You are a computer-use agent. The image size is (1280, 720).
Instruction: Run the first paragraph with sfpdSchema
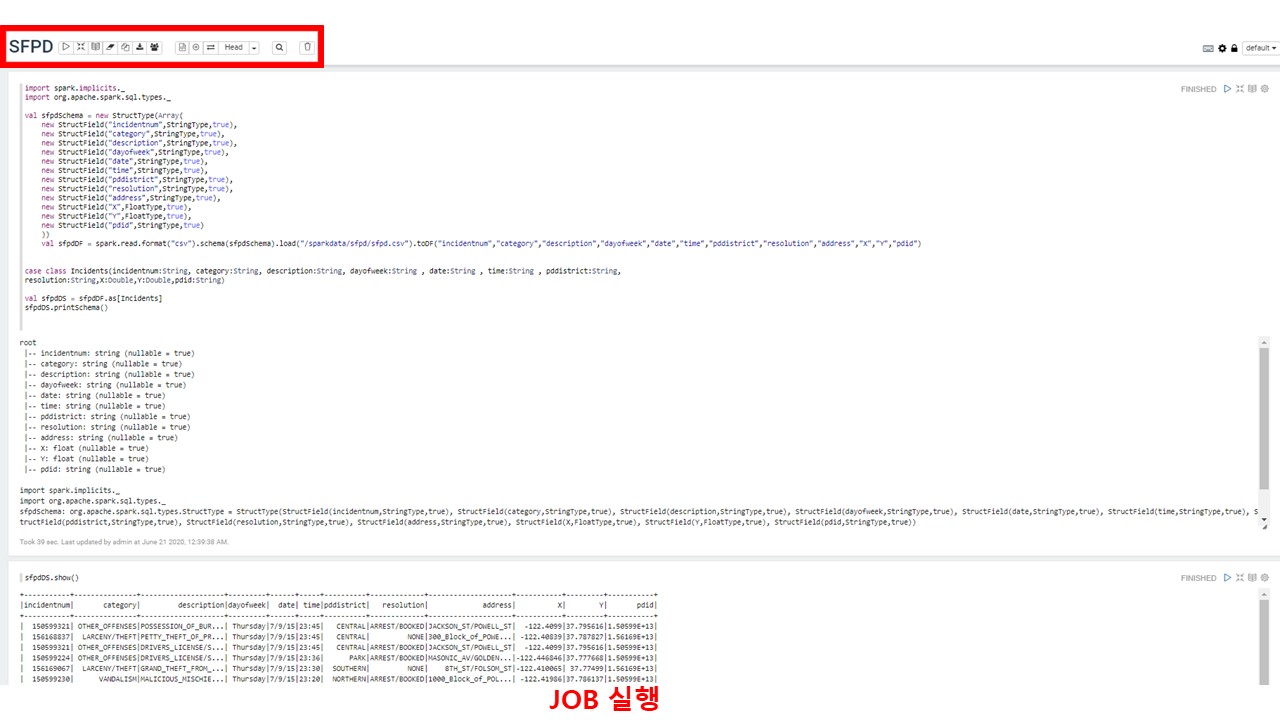[x=1228, y=89]
